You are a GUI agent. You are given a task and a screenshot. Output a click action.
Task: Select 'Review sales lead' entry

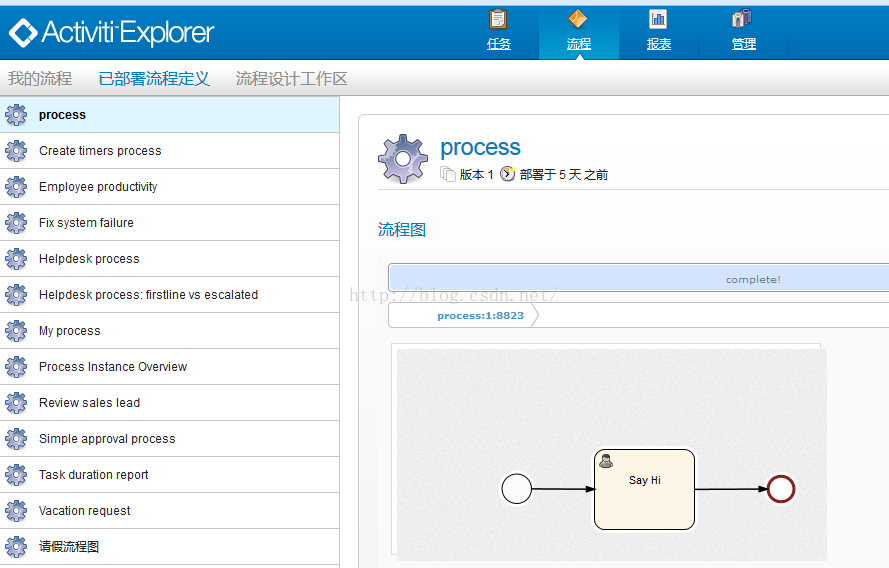point(170,402)
